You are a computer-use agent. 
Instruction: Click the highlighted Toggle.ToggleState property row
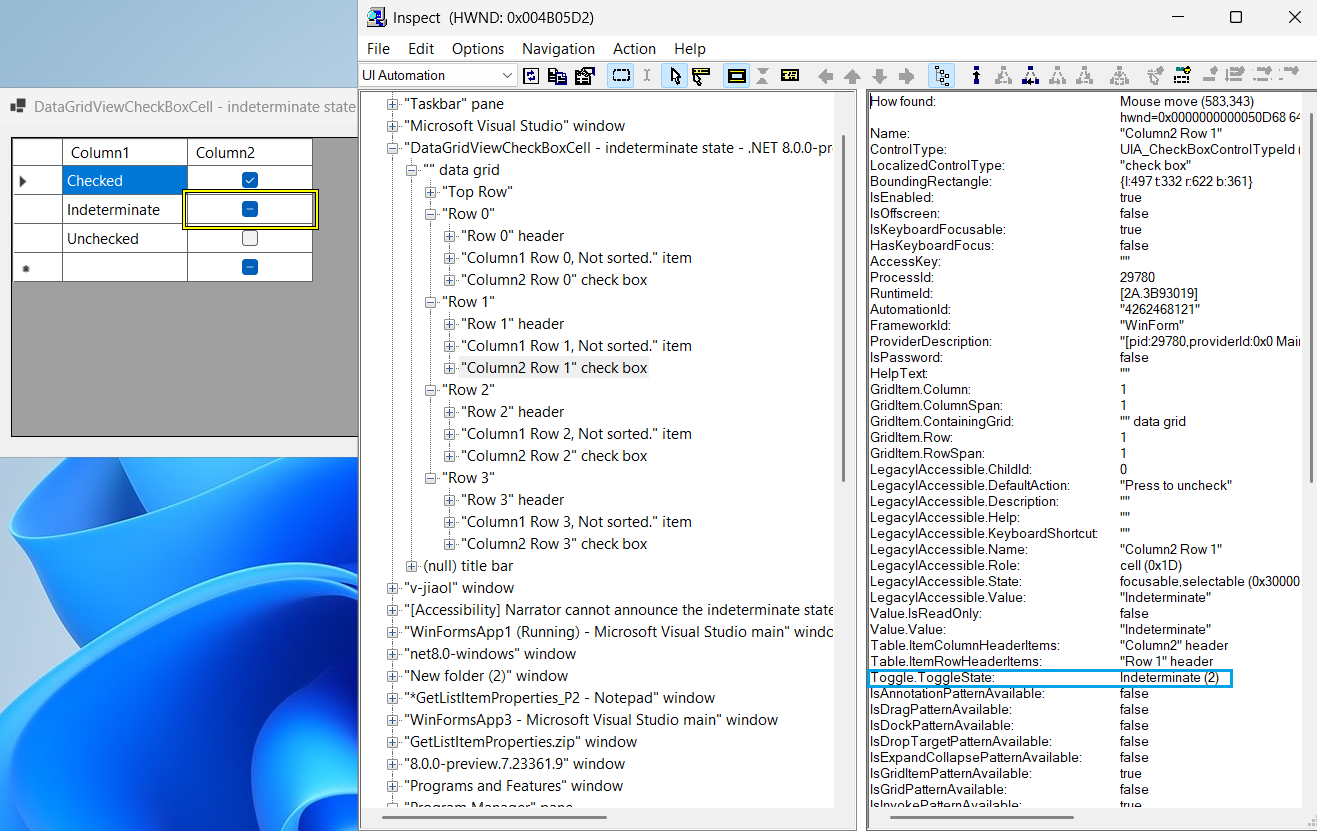(1000, 677)
